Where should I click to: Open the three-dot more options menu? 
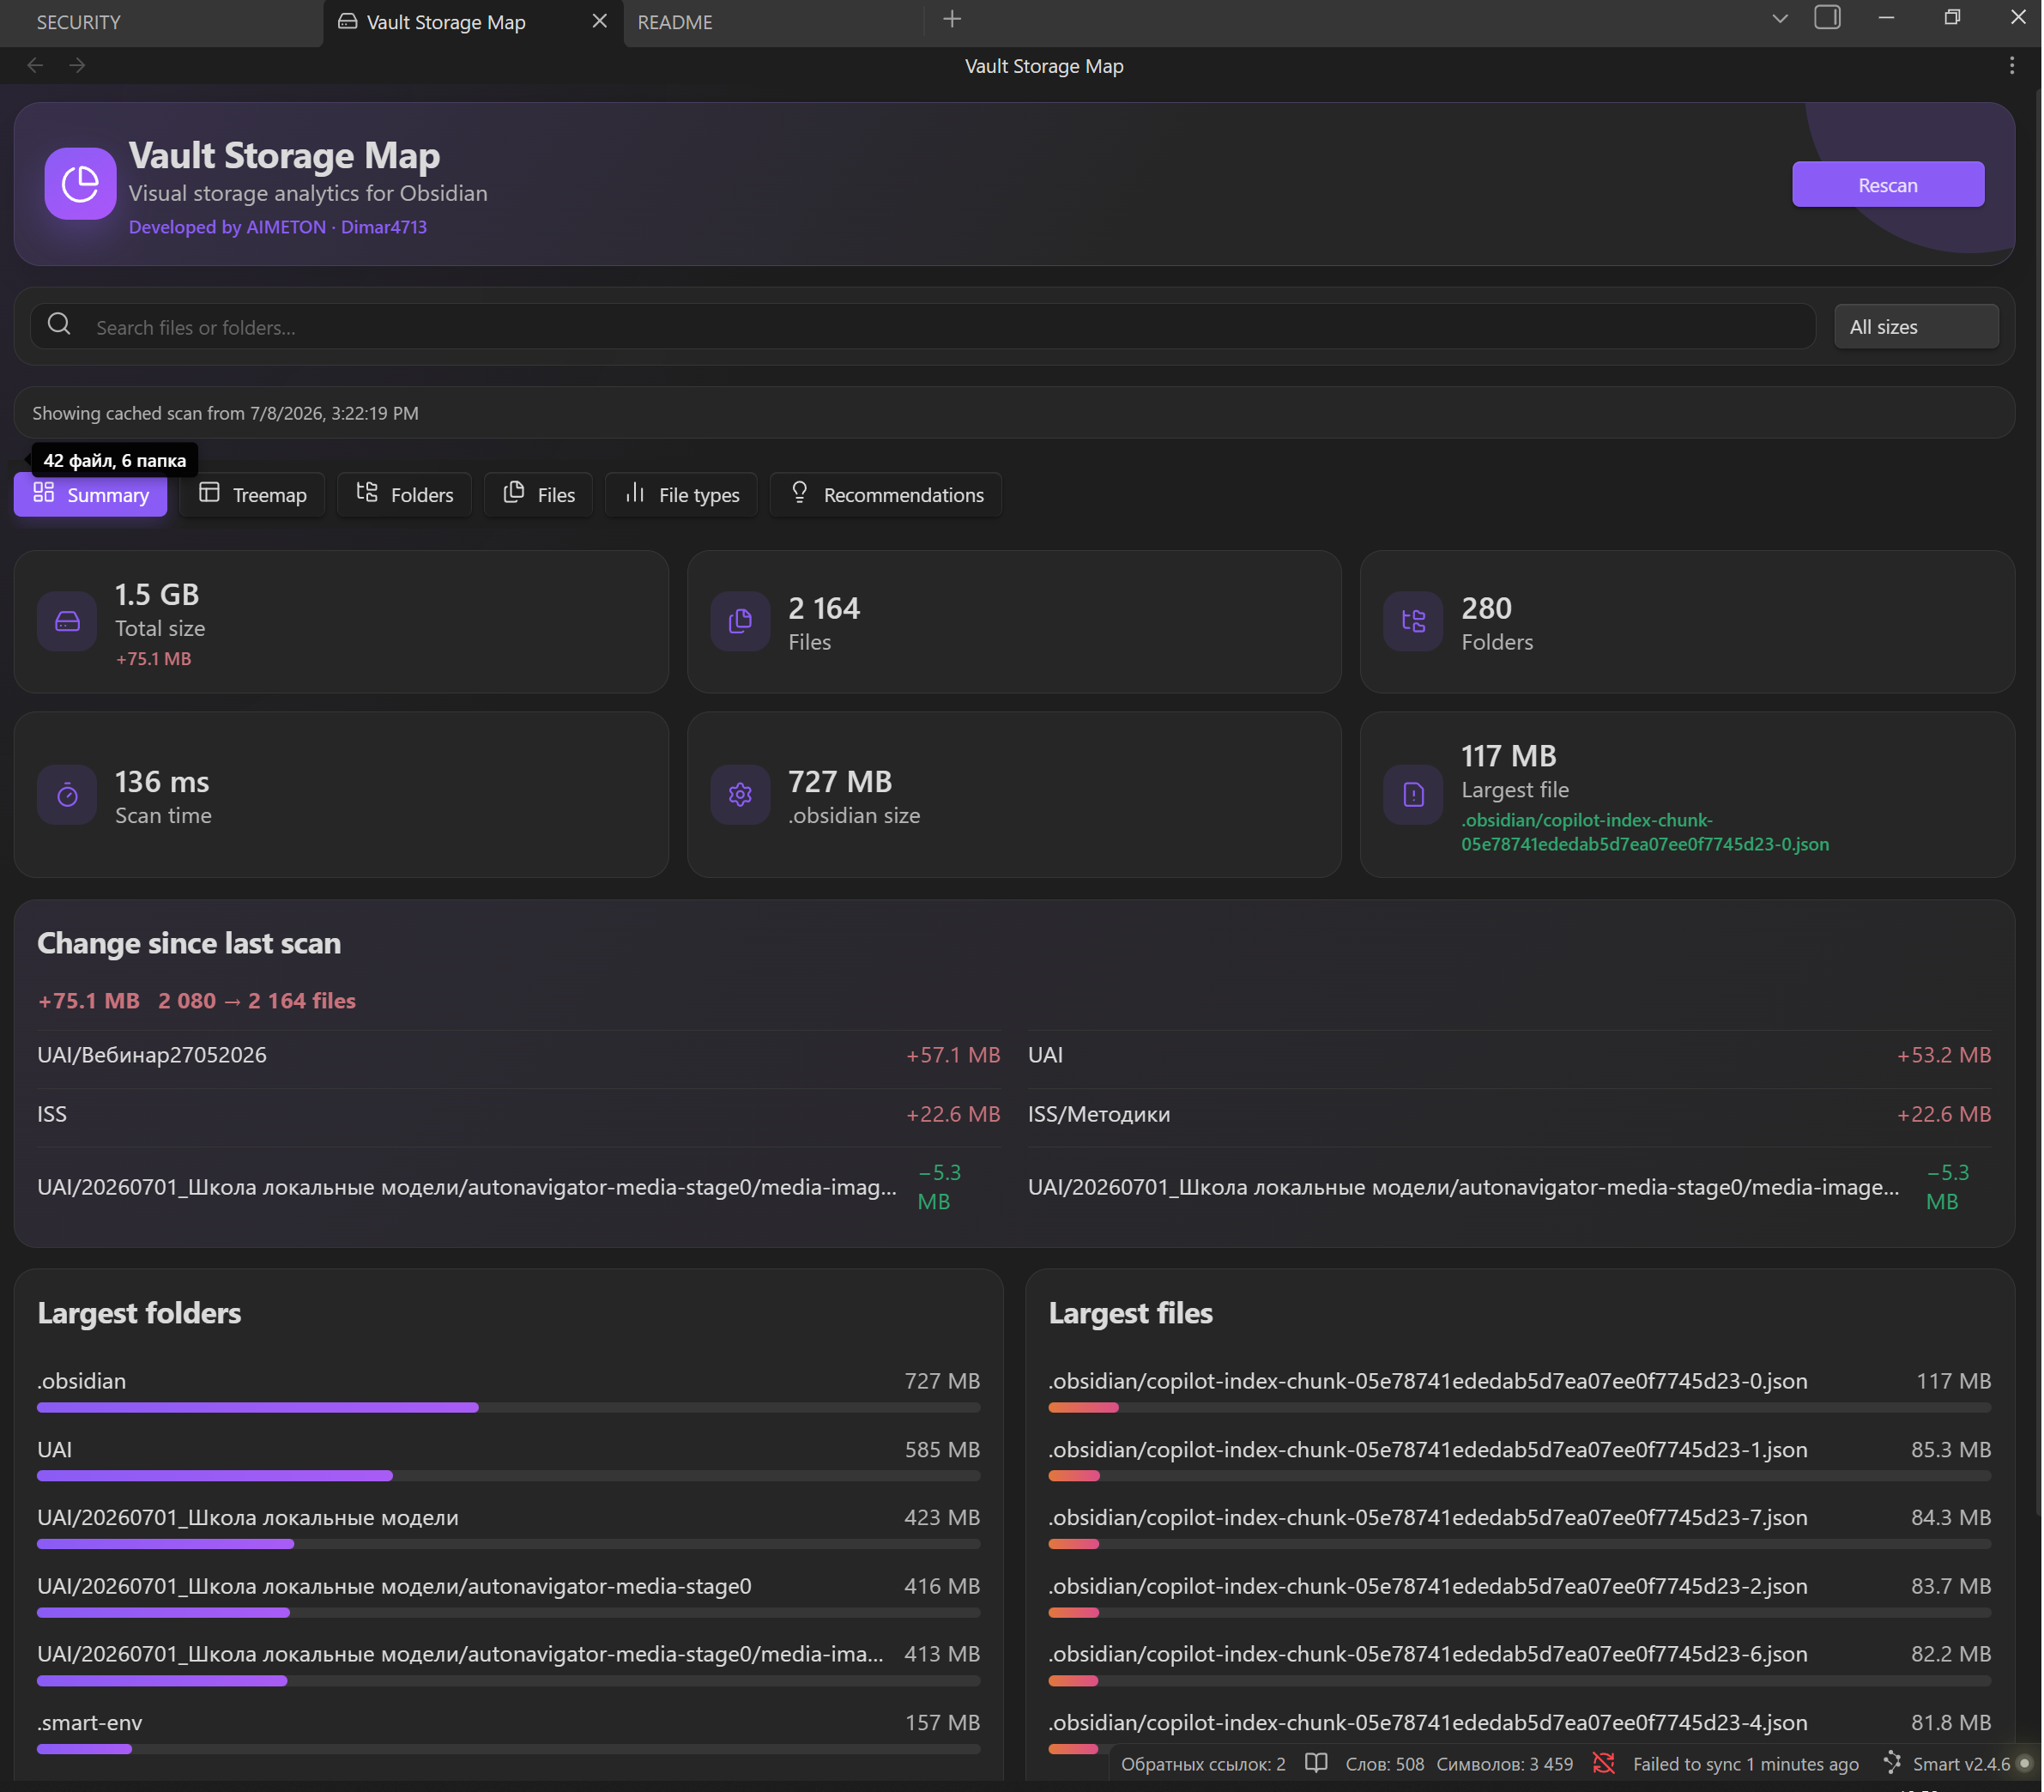2011,65
